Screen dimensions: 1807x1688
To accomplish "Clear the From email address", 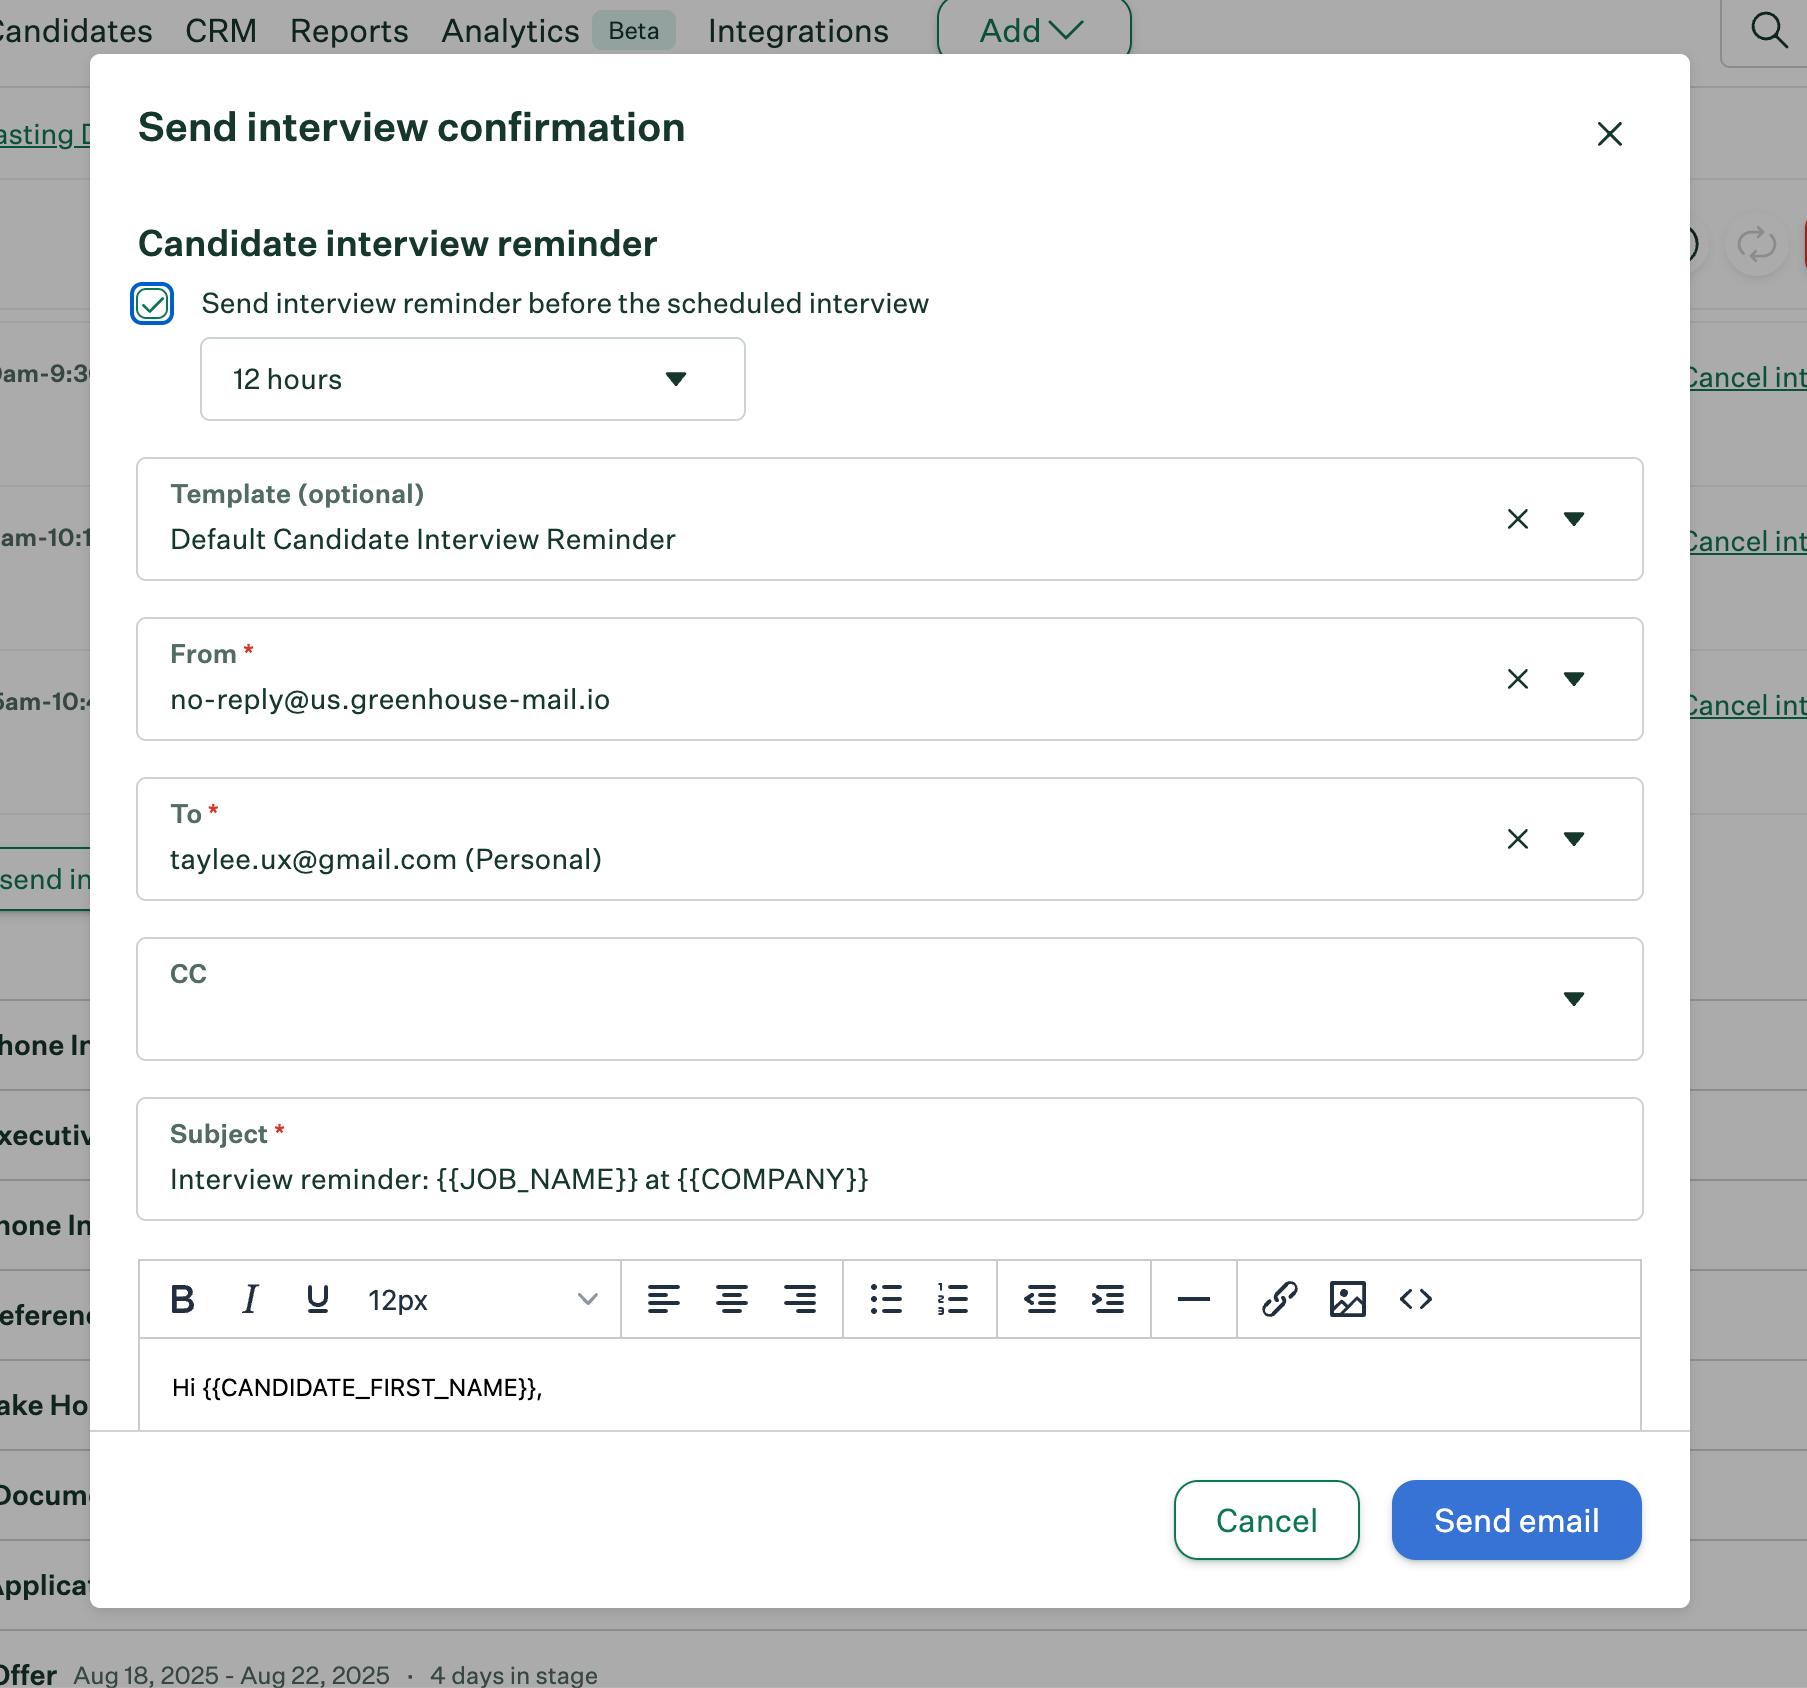I will 1518,679.
